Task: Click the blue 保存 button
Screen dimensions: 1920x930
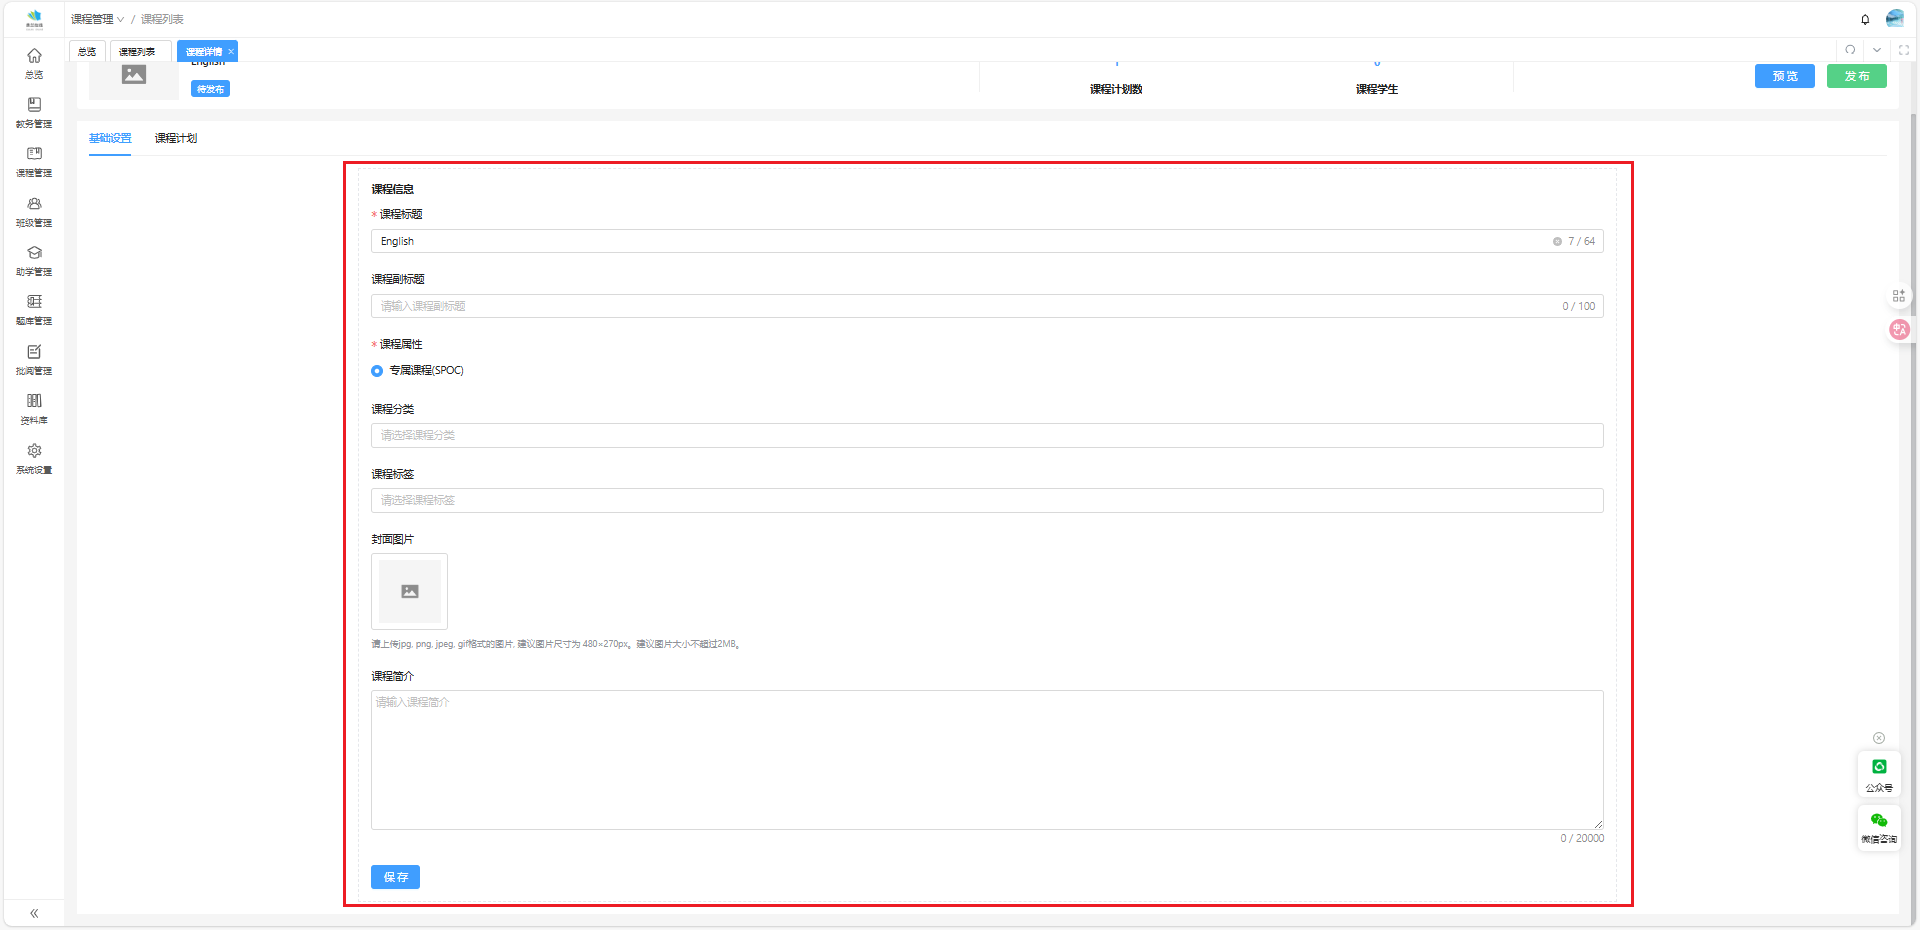Action: tap(395, 877)
